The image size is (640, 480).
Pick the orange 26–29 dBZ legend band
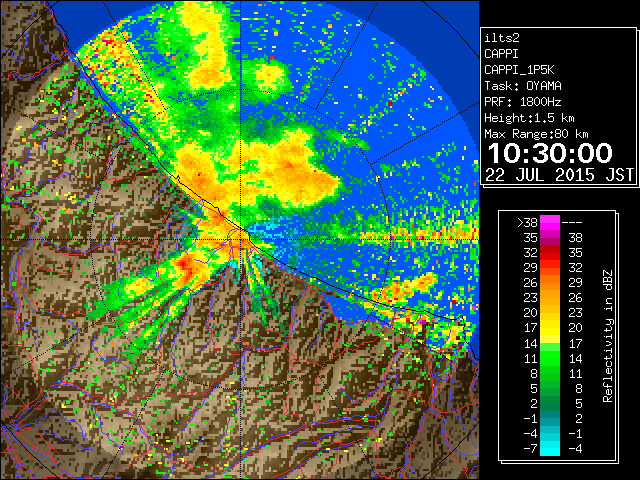point(550,283)
